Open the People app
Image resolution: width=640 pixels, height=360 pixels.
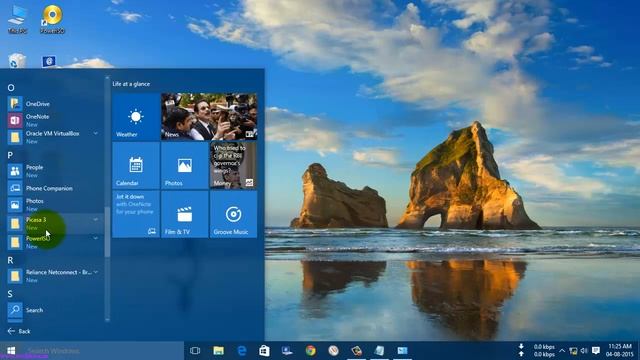click(53, 171)
